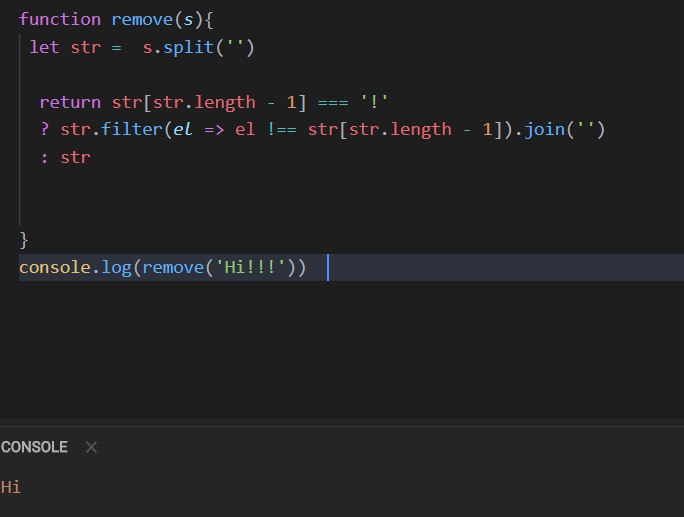Click the 'let' keyword on line two

(x=44, y=47)
